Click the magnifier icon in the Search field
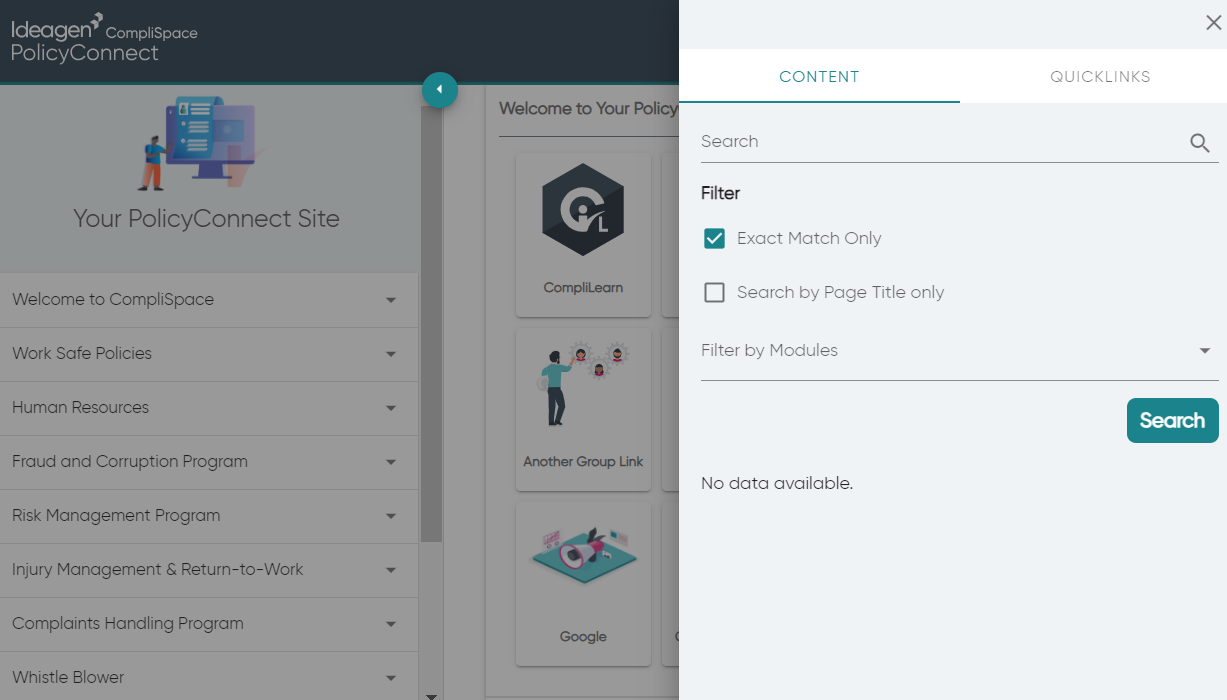The image size is (1227, 700). pos(1200,143)
